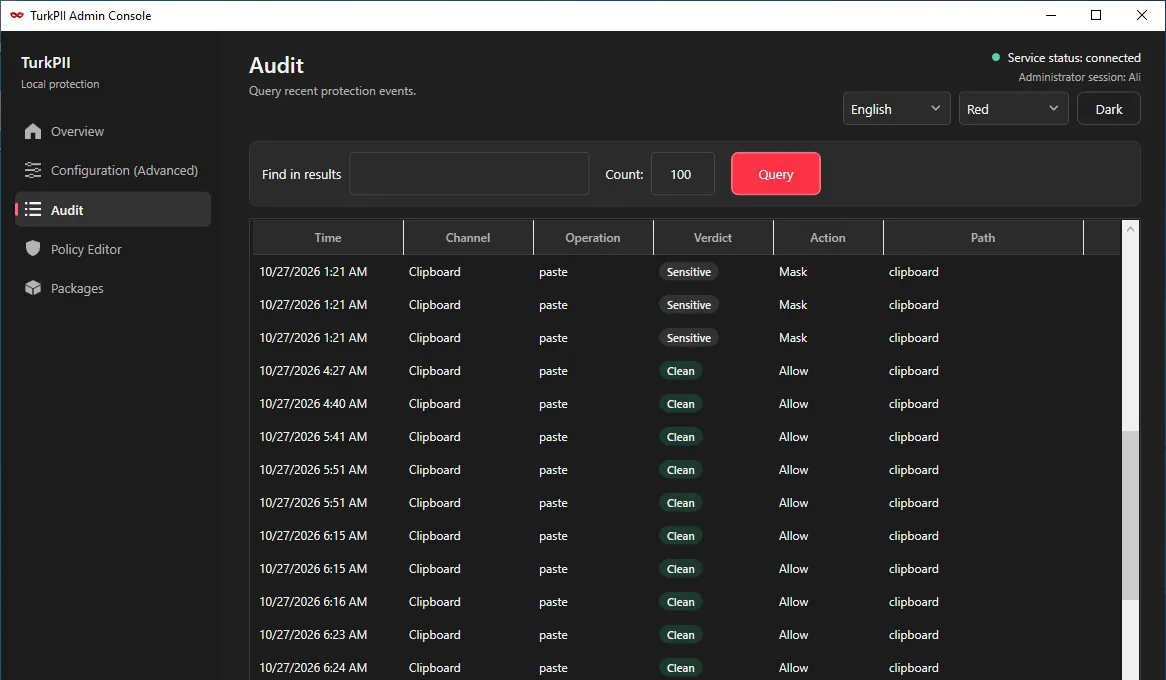Open the Policy Editor section

click(113, 249)
